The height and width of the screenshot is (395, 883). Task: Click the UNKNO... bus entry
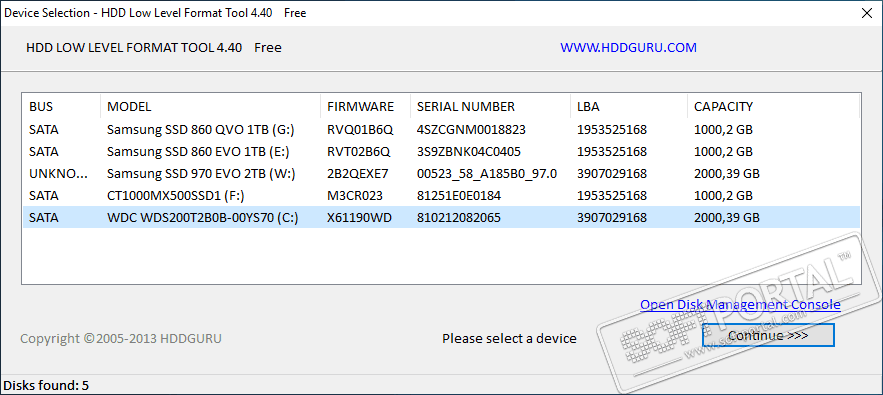(59, 174)
